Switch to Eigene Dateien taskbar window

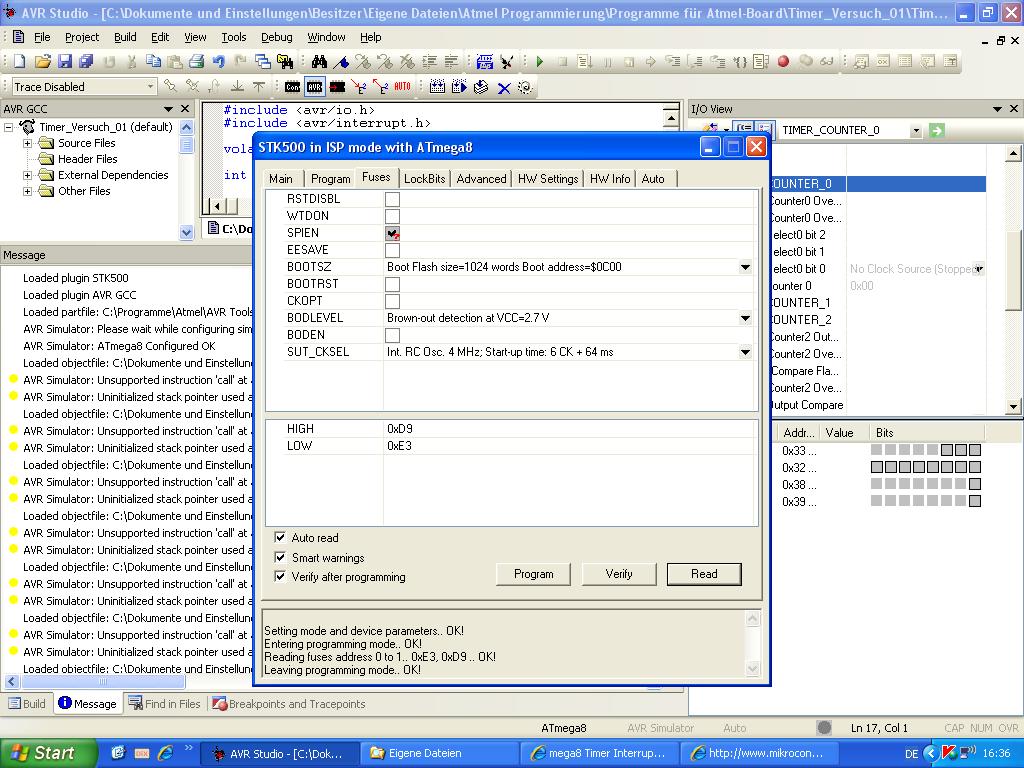(440, 753)
